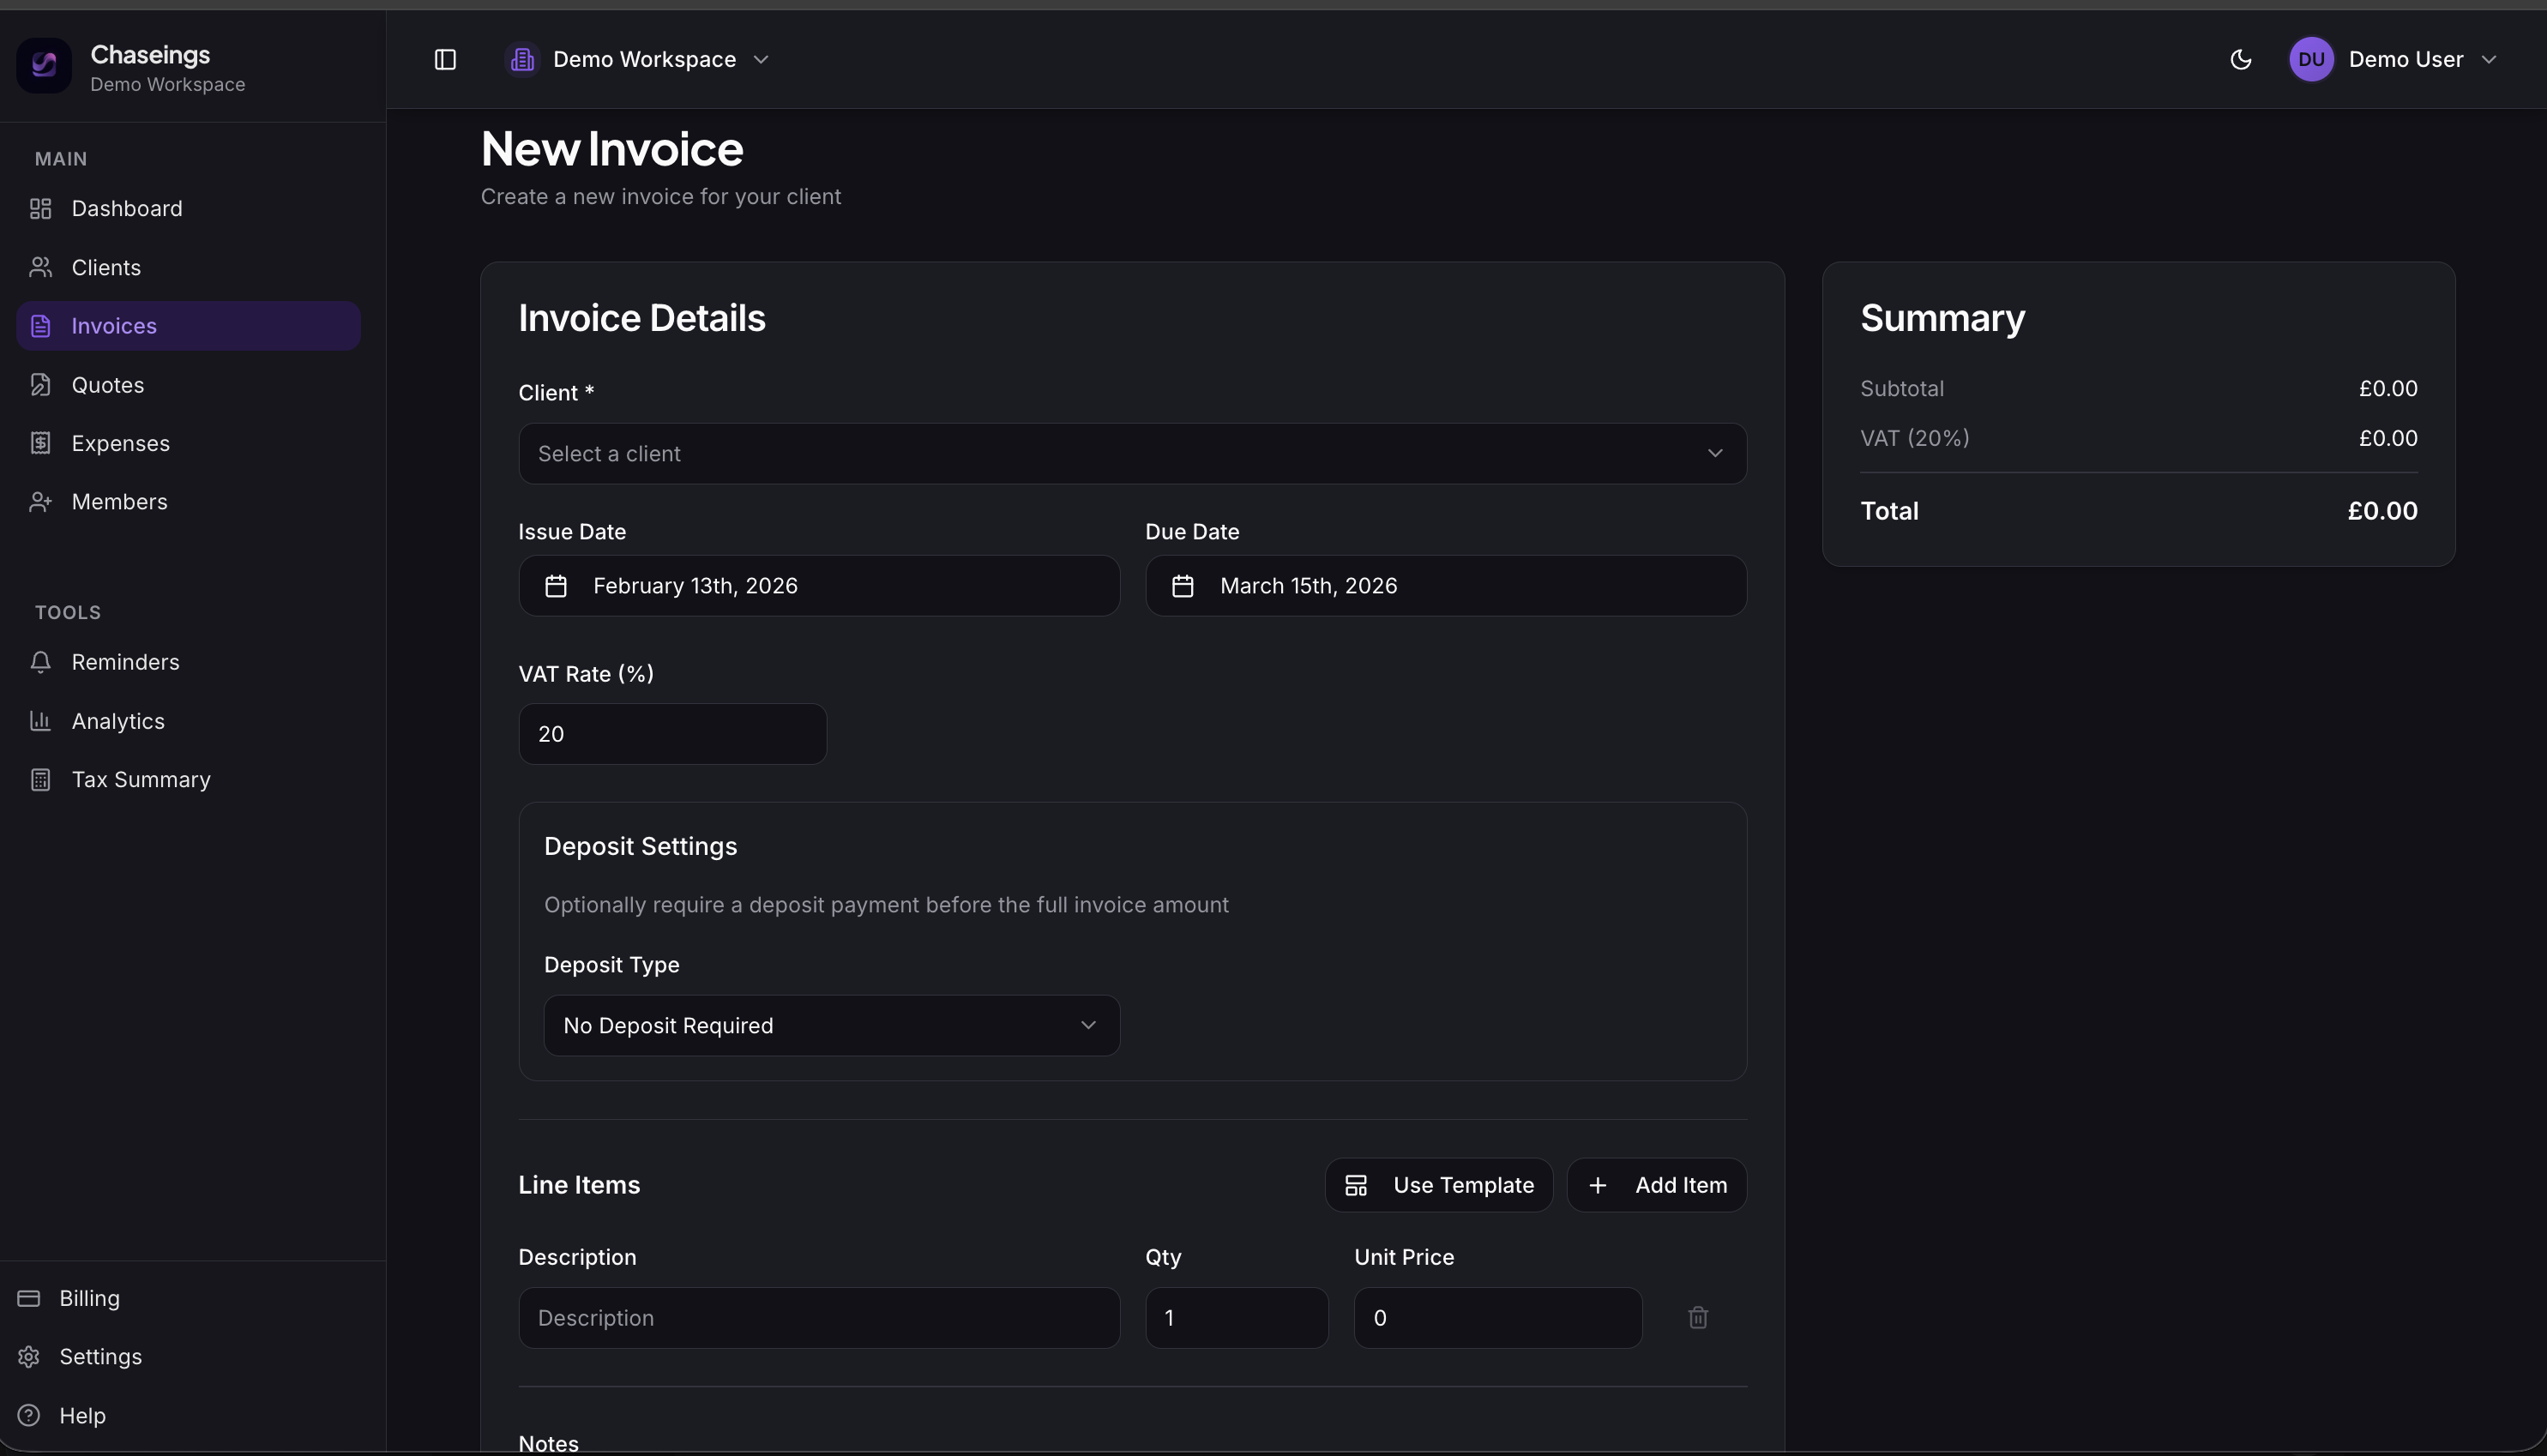Viewport: 2547px width, 1456px height.
Task: Open the Demo User account menu
Action: (2410, 59)
